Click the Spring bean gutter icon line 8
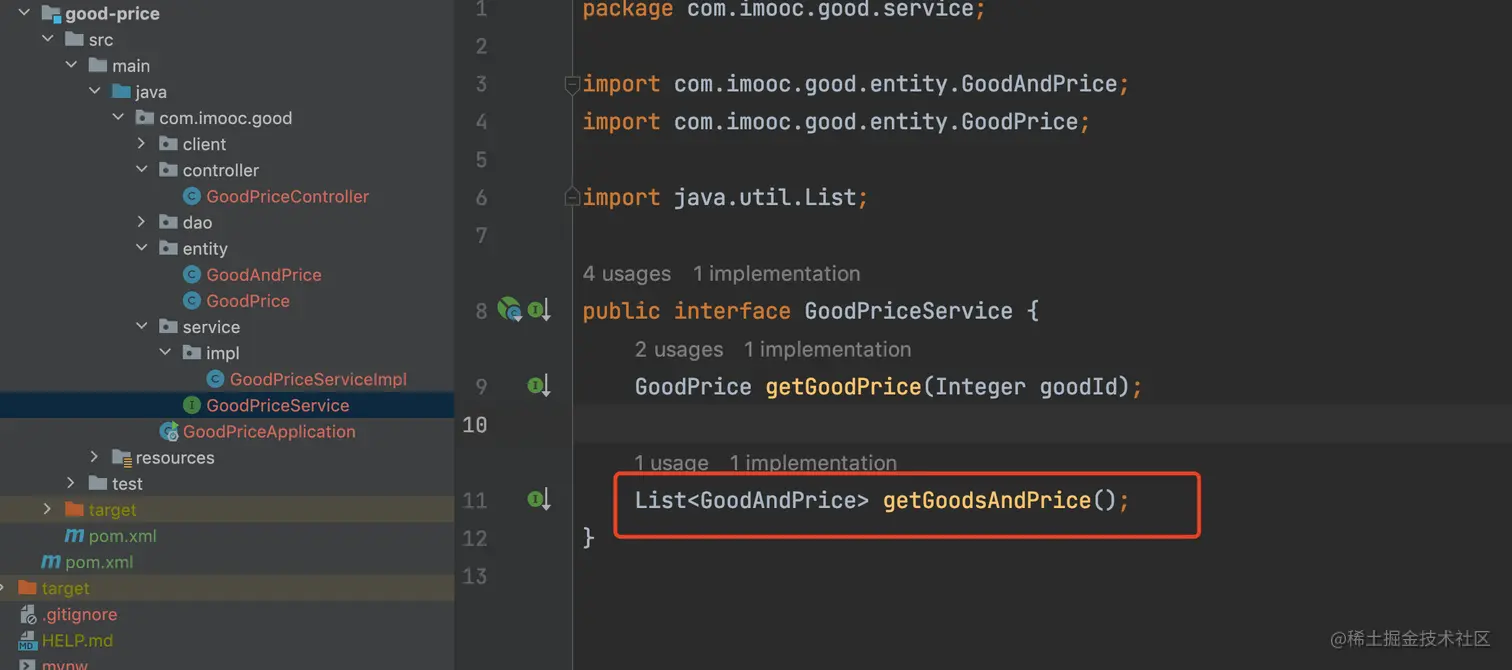 coord(510,310)
